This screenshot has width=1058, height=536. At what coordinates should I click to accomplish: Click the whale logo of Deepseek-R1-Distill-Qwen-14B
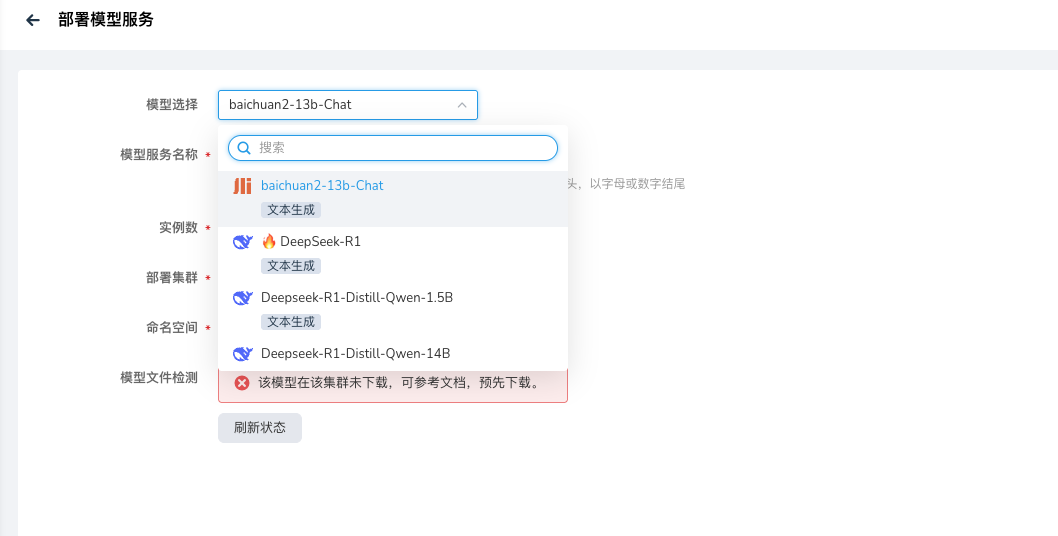click(242, 354)
